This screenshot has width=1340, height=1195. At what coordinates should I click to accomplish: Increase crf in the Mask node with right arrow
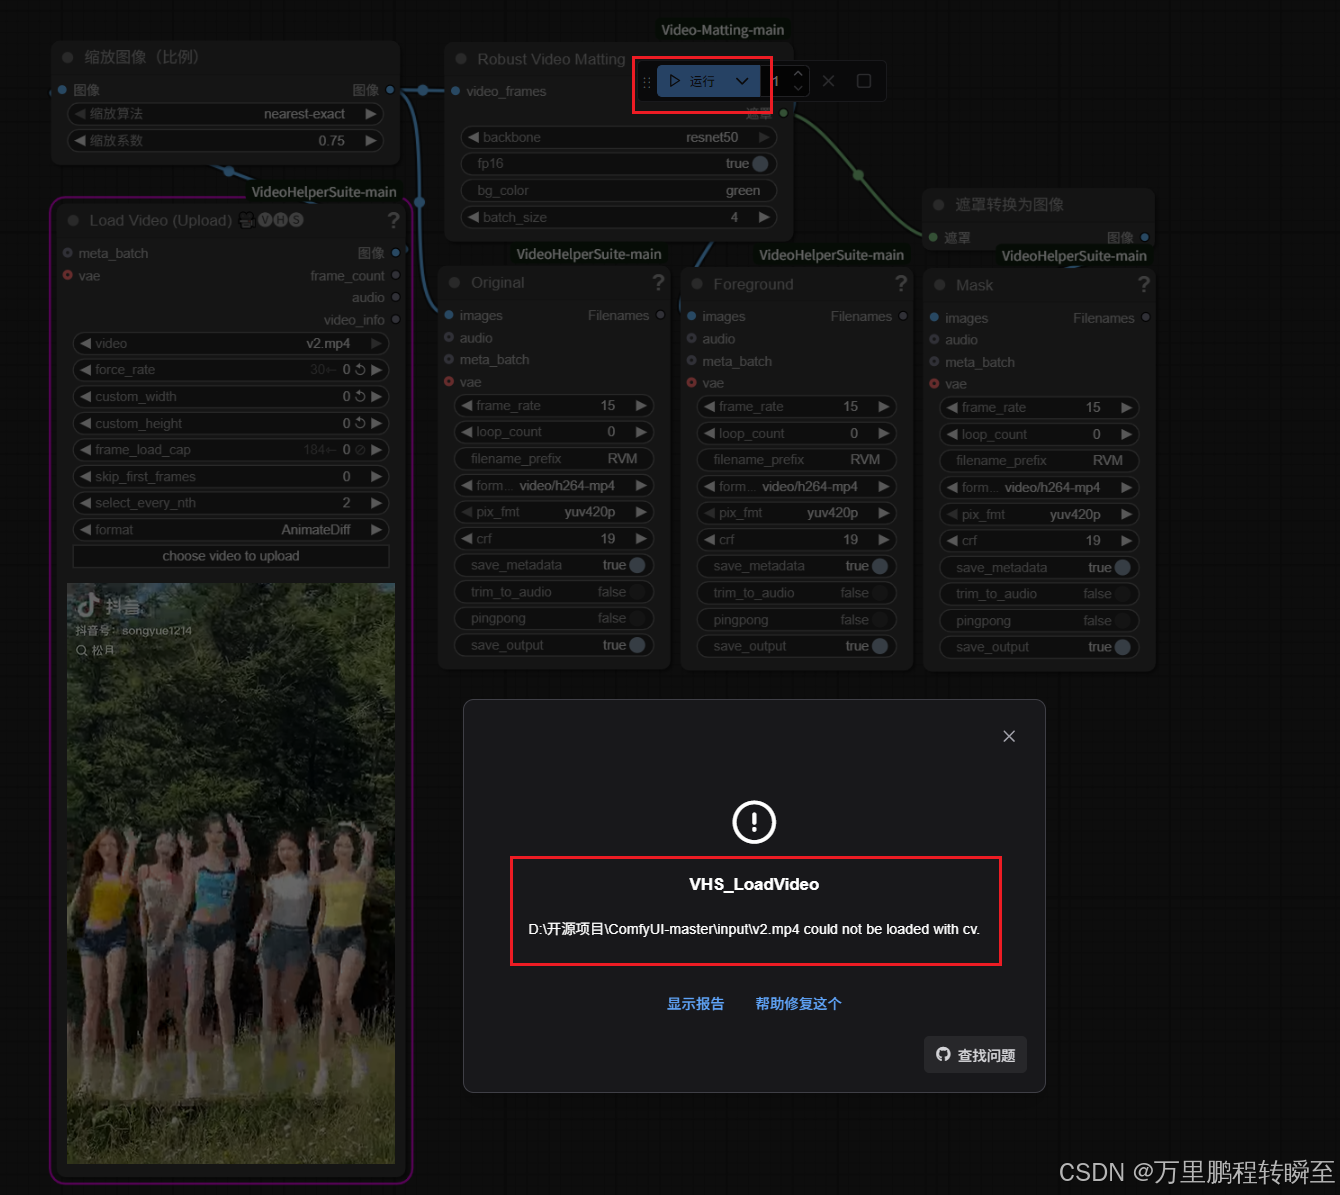tap(1127, 540)
